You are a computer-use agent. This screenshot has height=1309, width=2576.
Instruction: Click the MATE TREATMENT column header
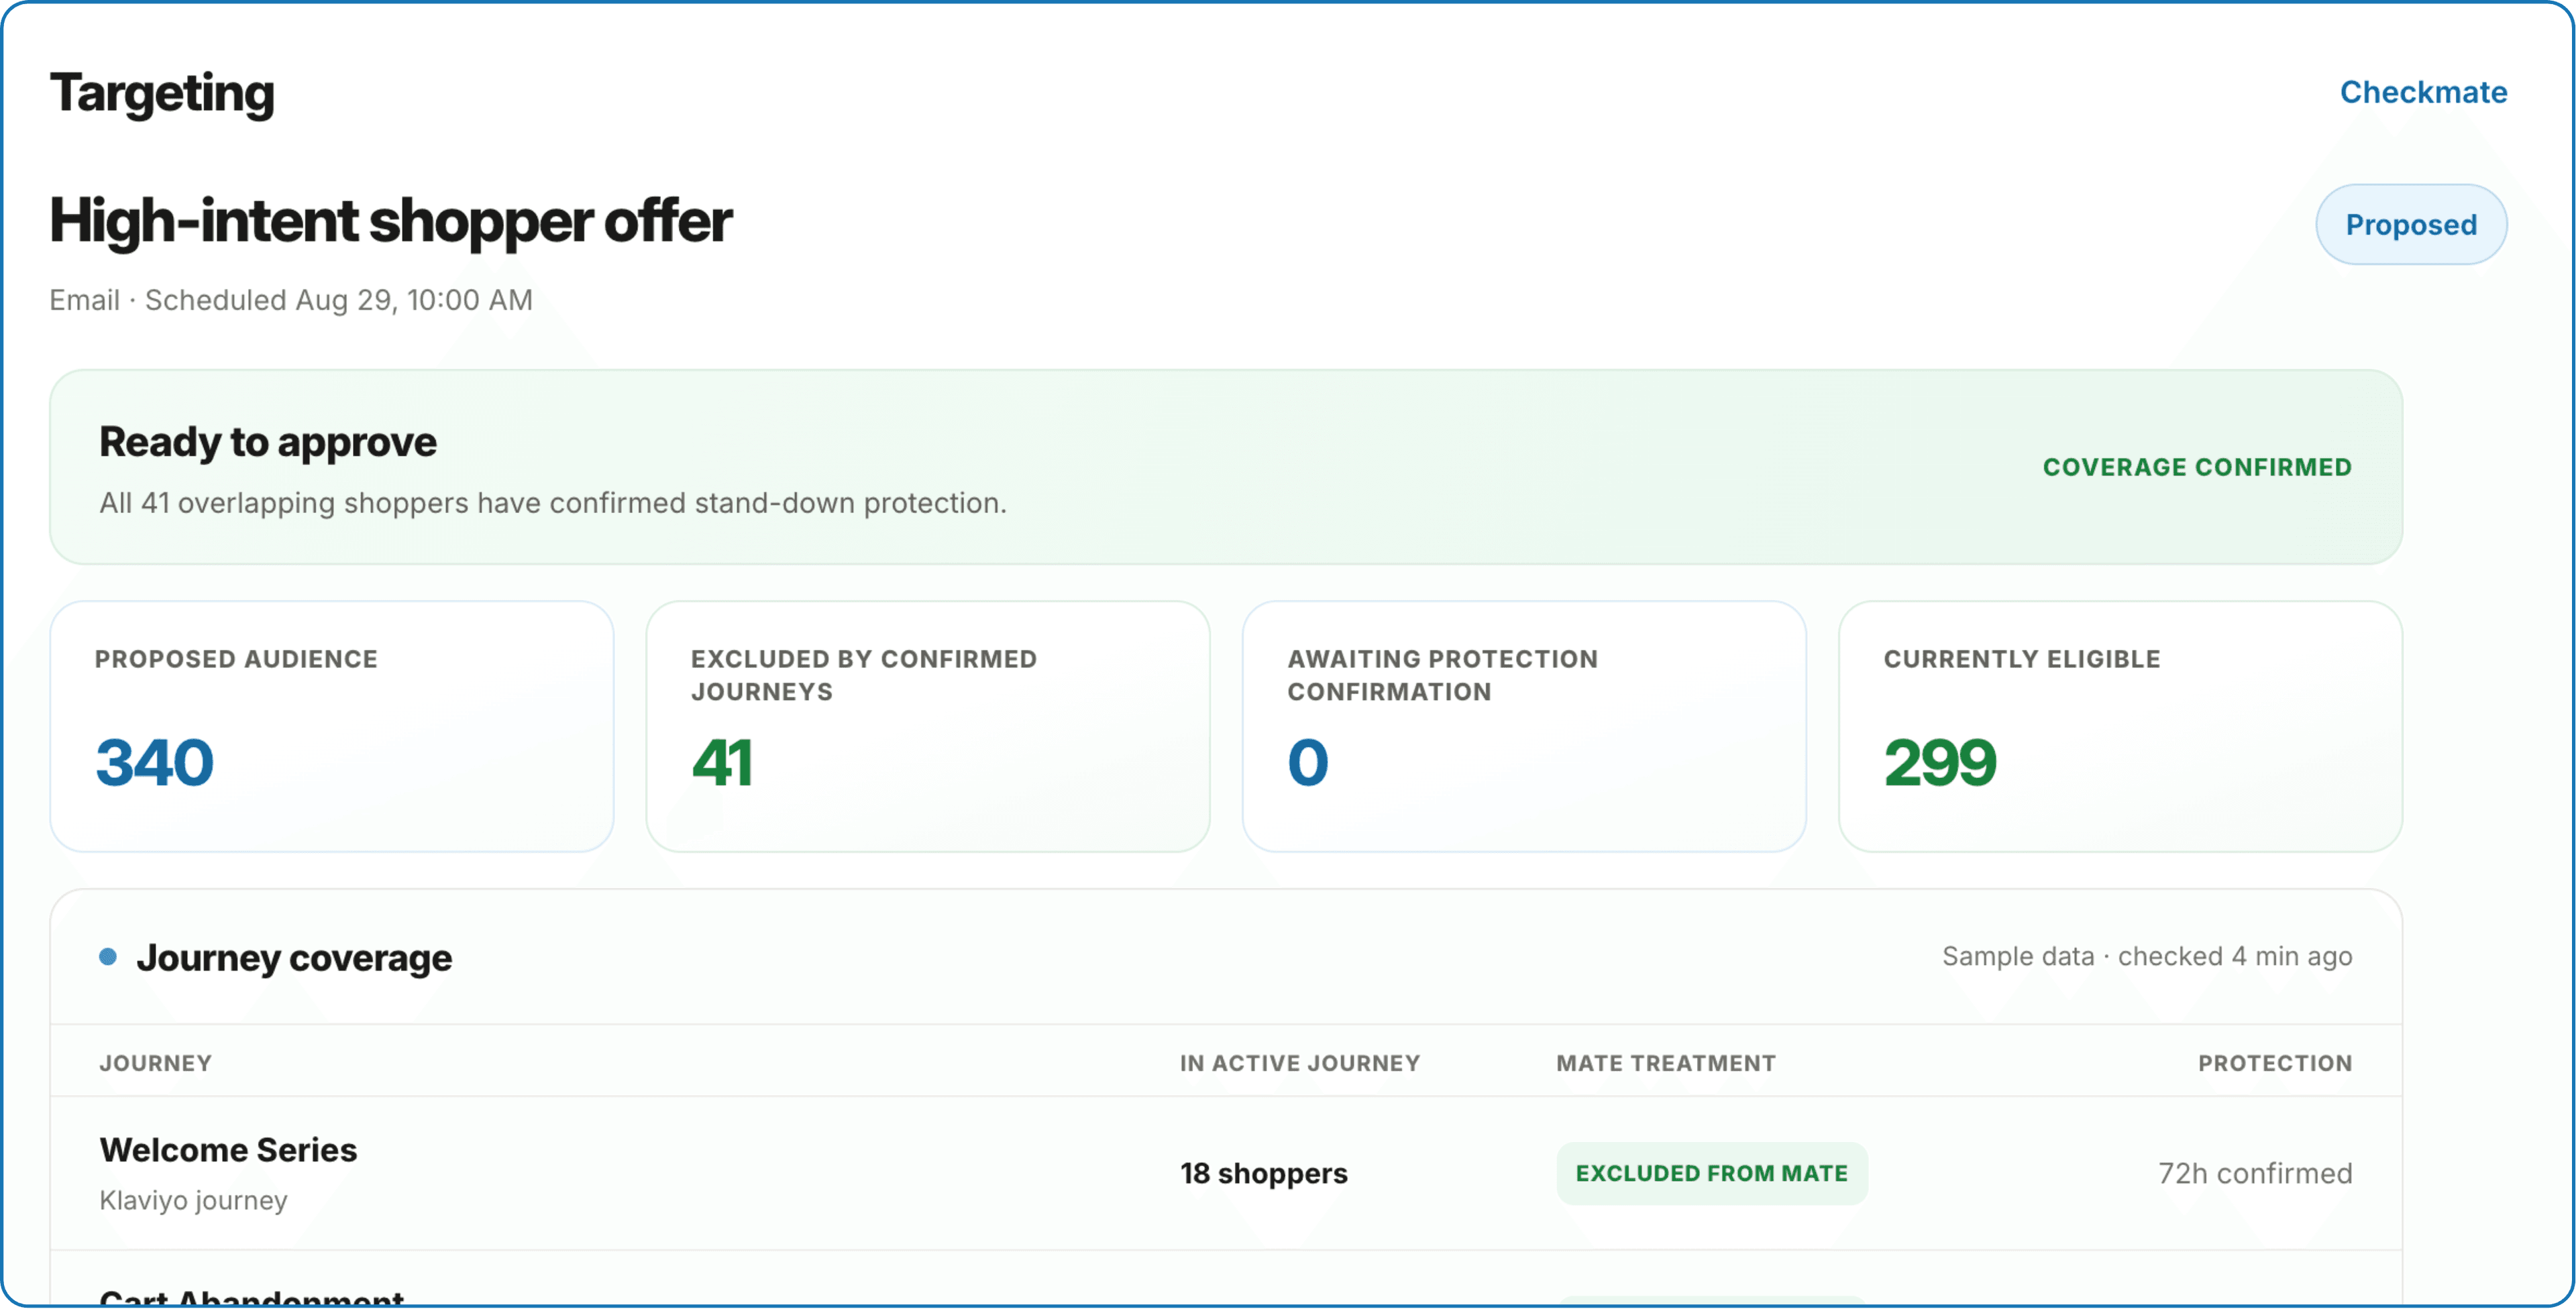(1666, 1063)
